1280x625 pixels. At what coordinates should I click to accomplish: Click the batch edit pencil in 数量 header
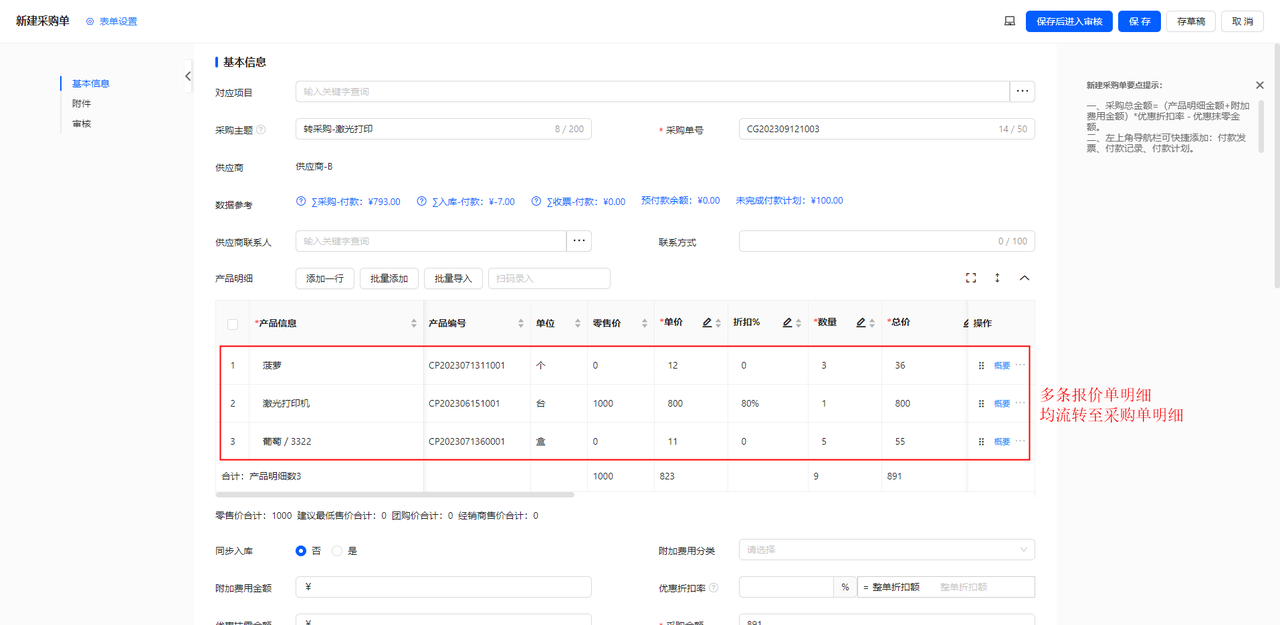pyautogui.click(x=861, y=323)
